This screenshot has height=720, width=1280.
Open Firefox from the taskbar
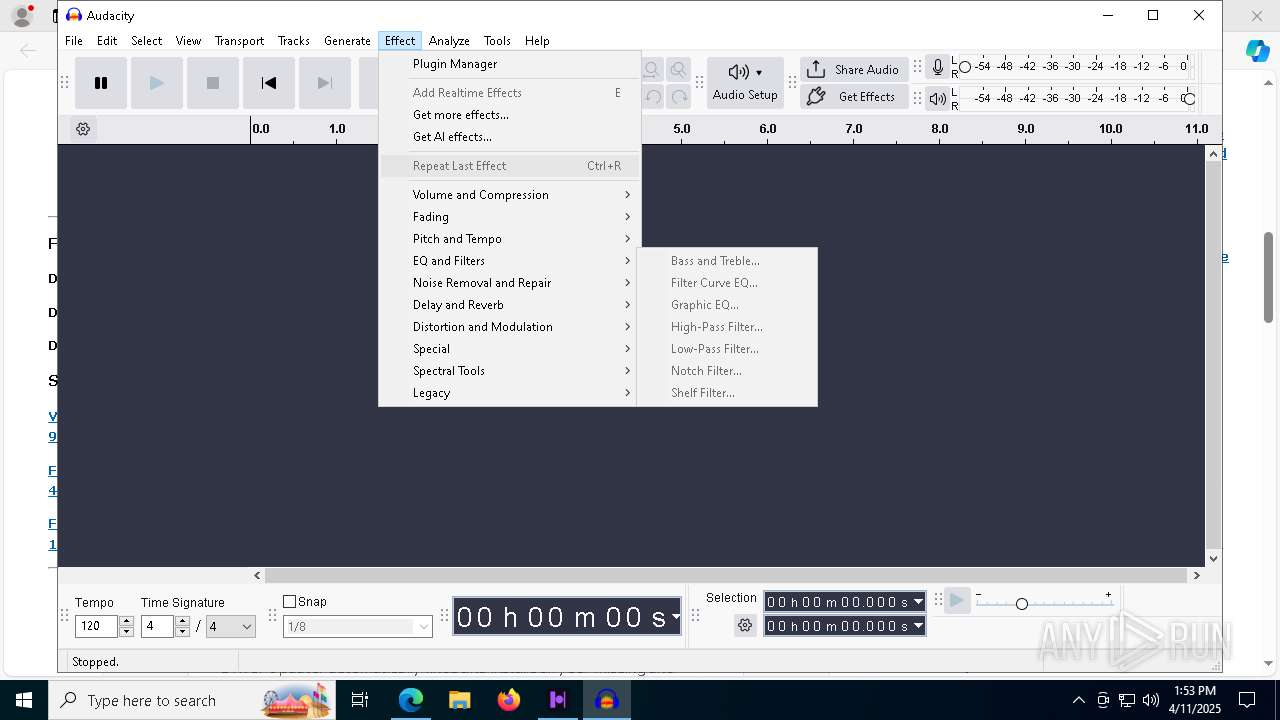click(x=509, y=700)
